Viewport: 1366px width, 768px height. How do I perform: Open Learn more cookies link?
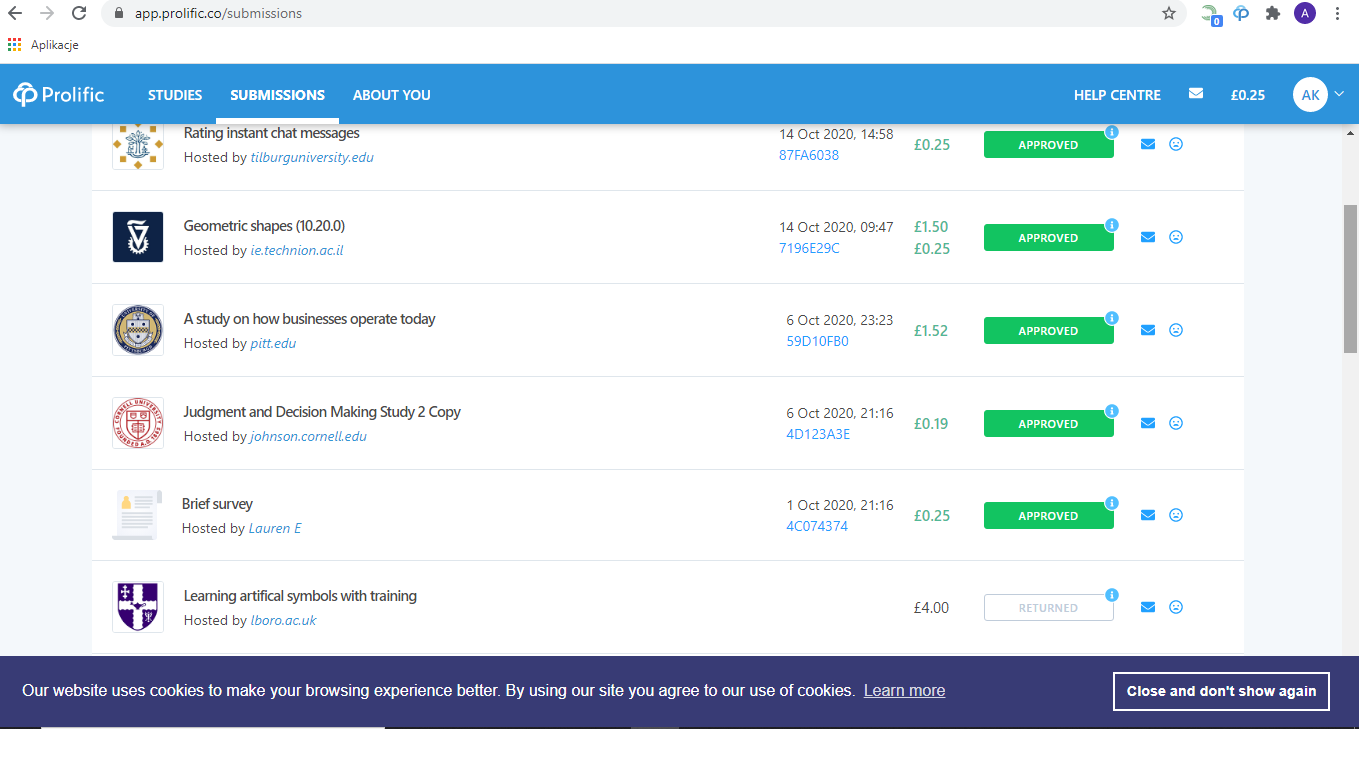pyautogui.click(x=904, y=691)
